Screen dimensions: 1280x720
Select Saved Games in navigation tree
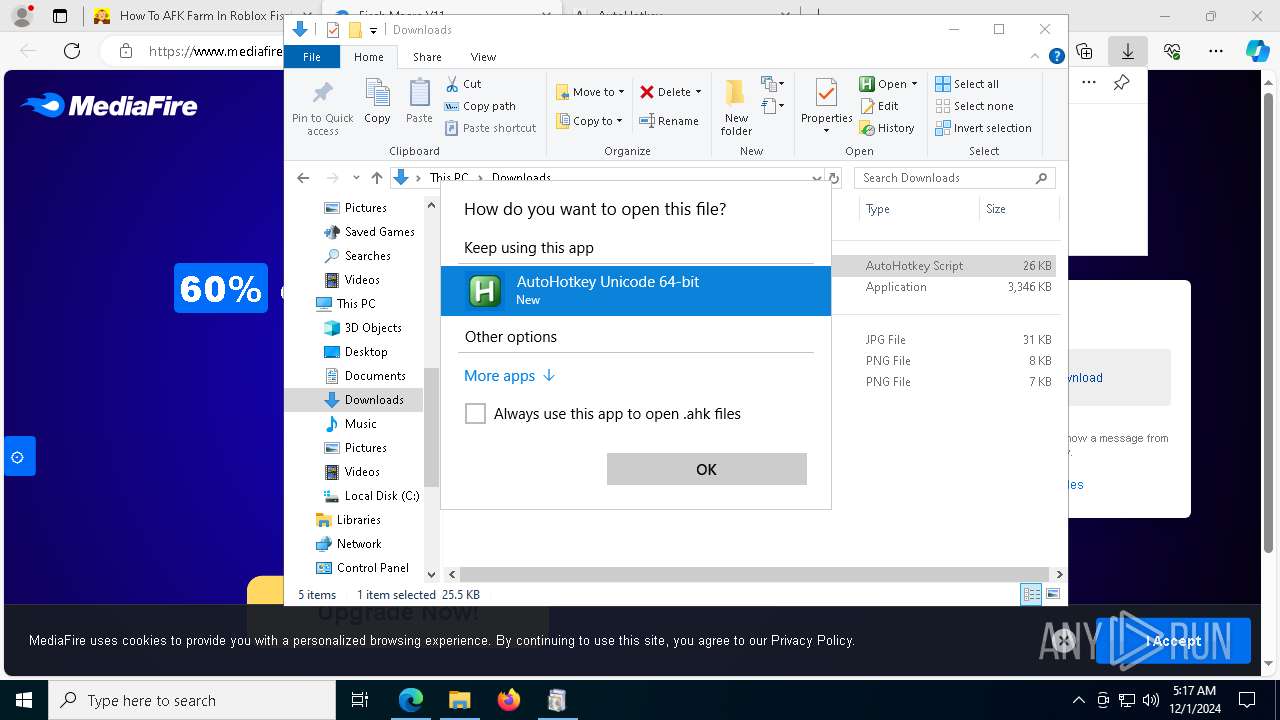pos(369,232)
